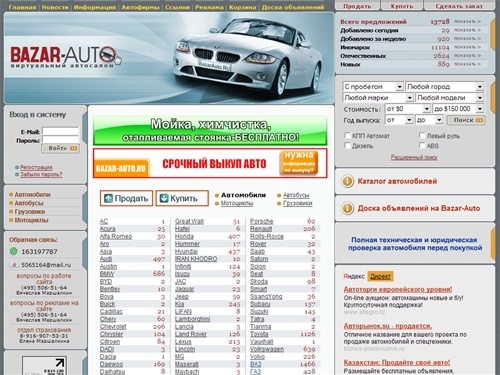Click the silver BMW car image
Viewport: 500px width, 375px height.
247,57
